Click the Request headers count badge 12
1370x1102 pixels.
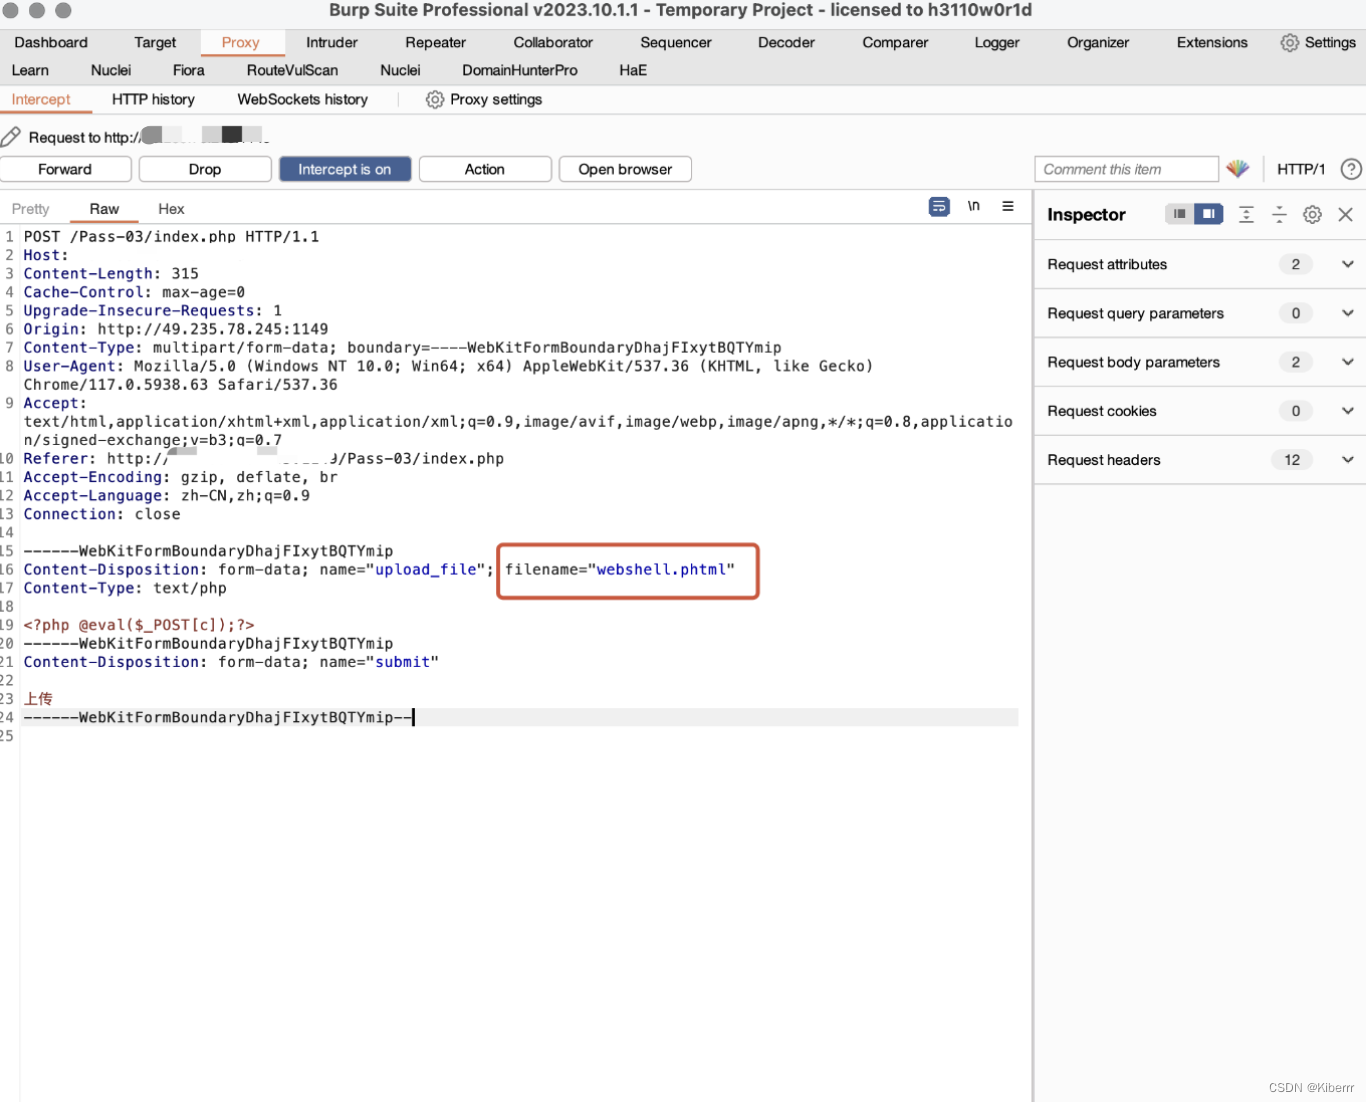[1292, 460]
